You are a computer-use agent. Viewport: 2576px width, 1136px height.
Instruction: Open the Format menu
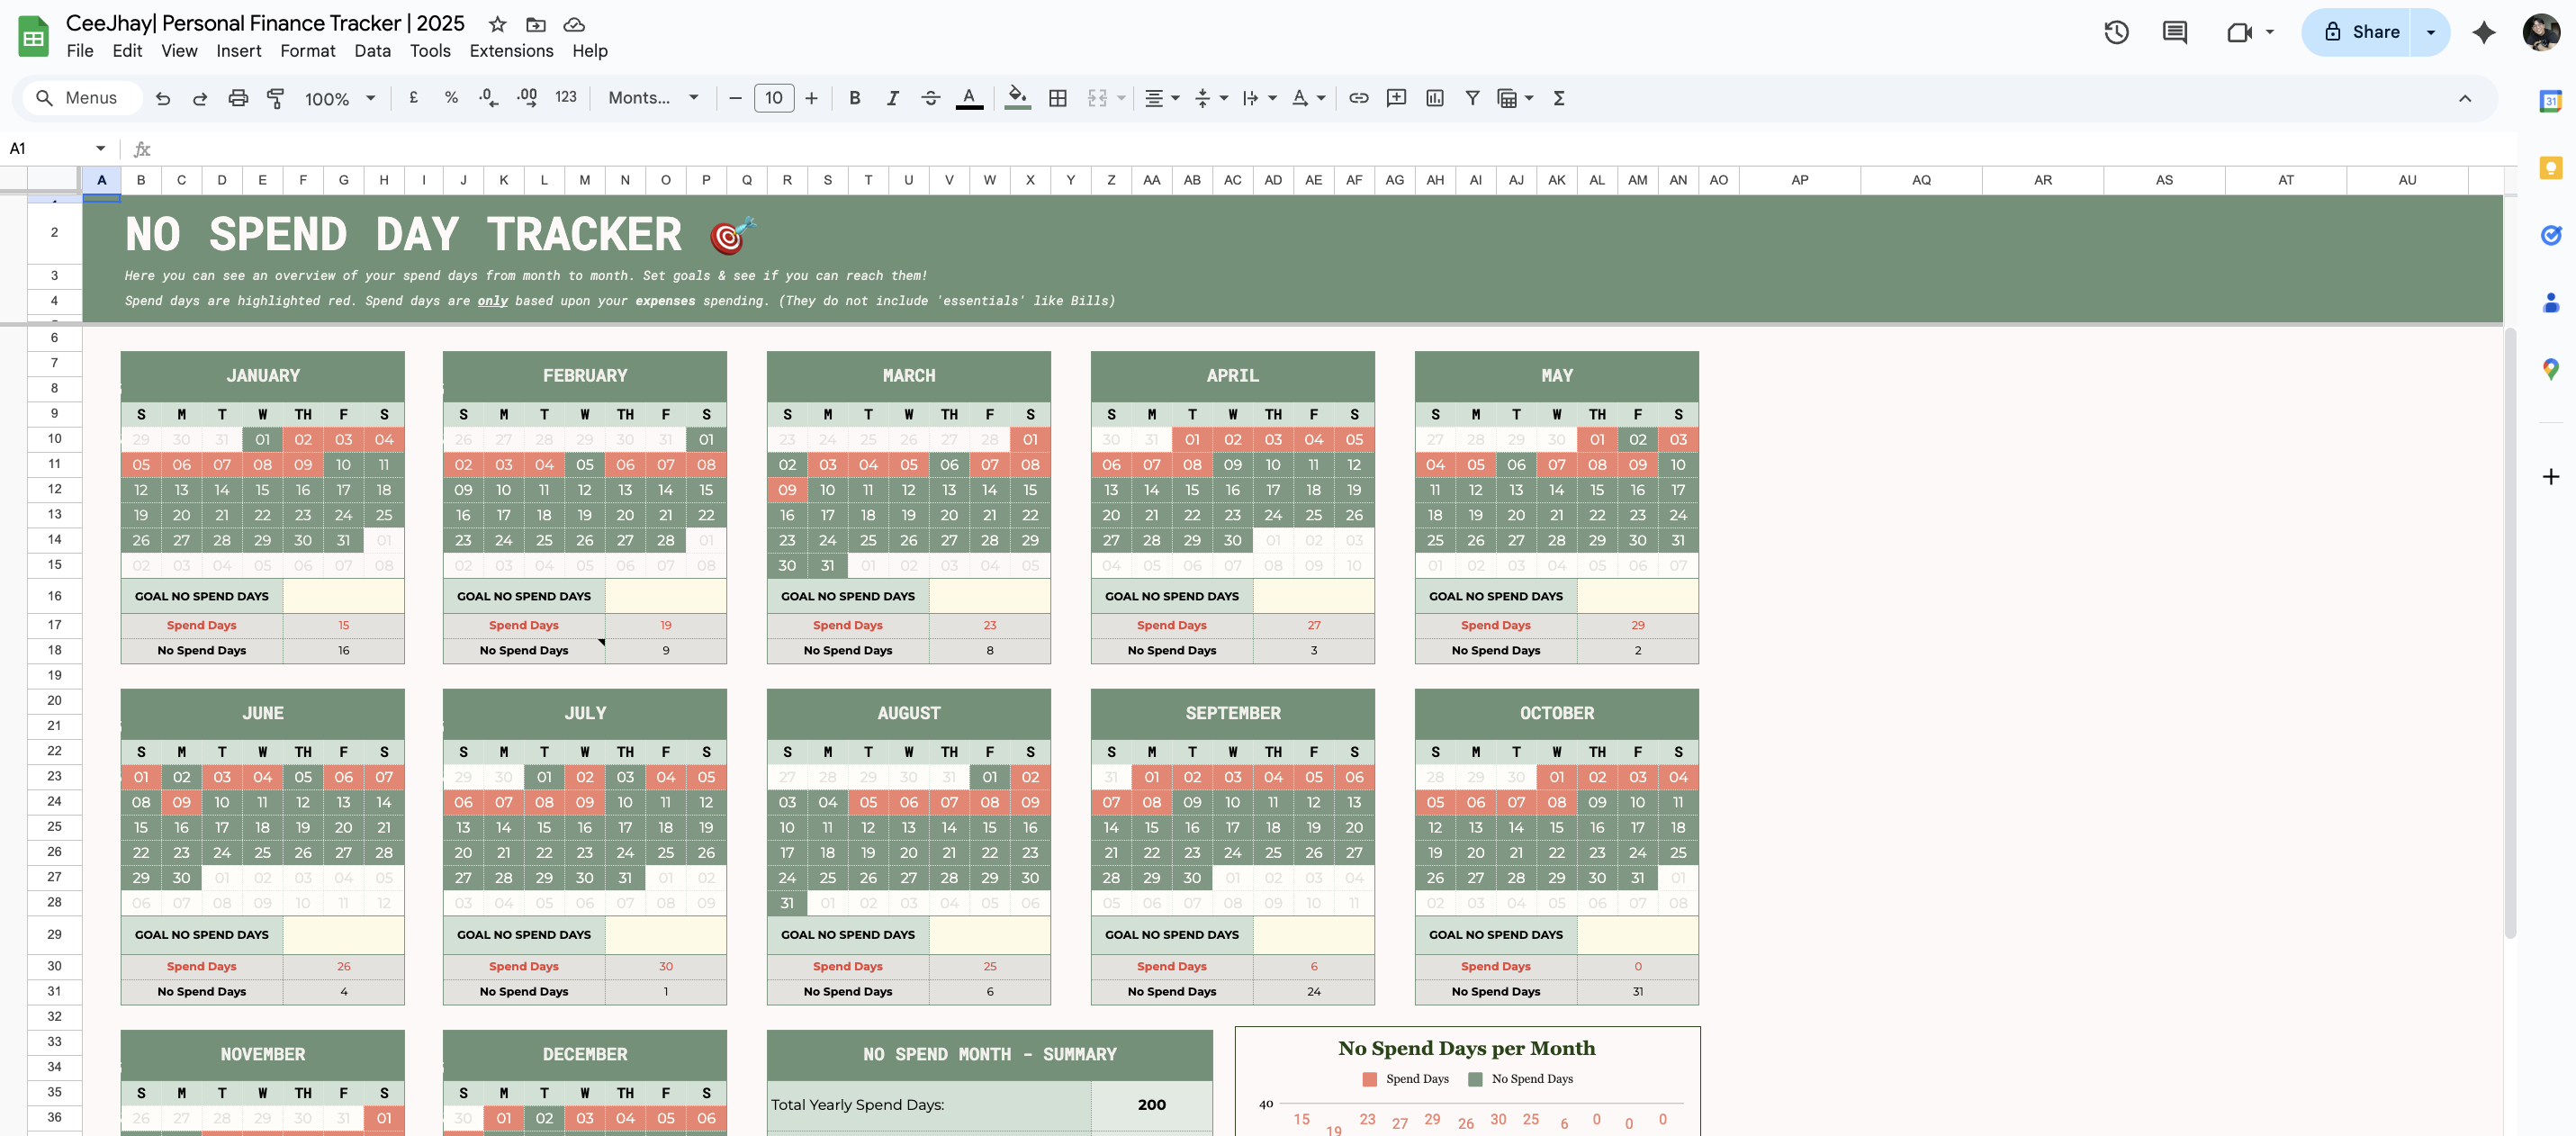(x=307, y=51)
